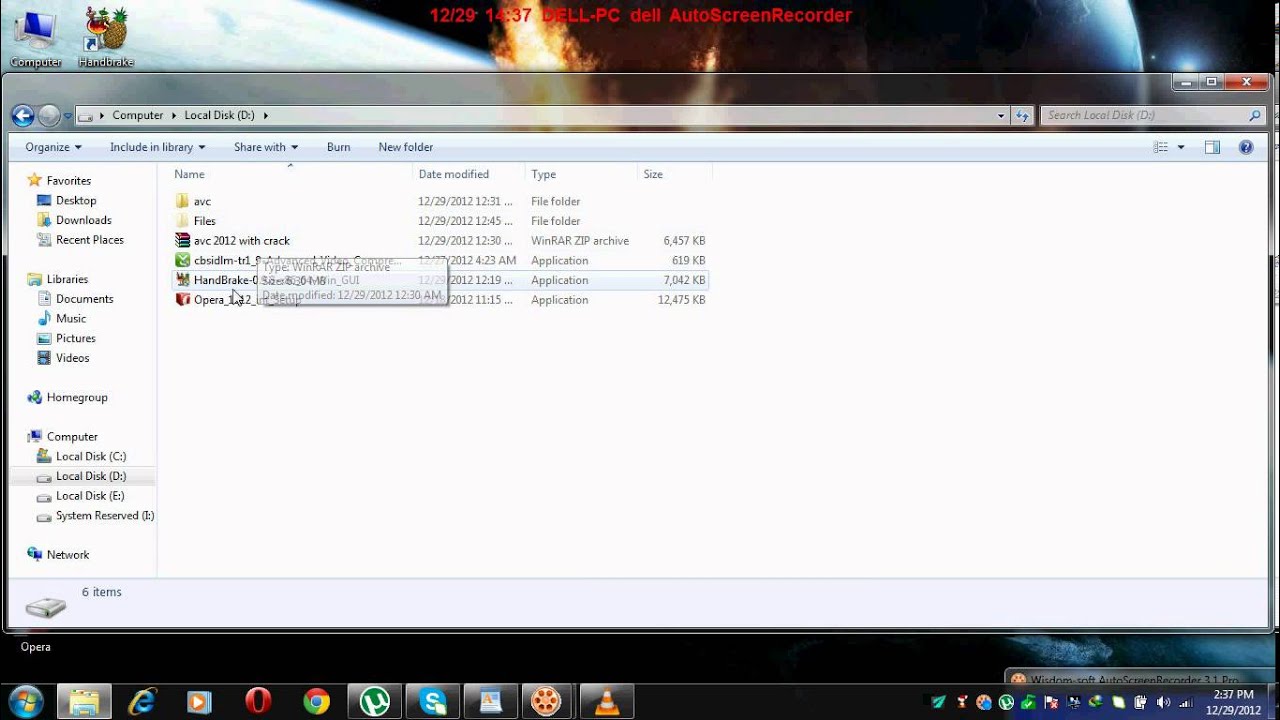Open the Music library
Viewport: 1280px width, 720px height.
pos(70,319)
